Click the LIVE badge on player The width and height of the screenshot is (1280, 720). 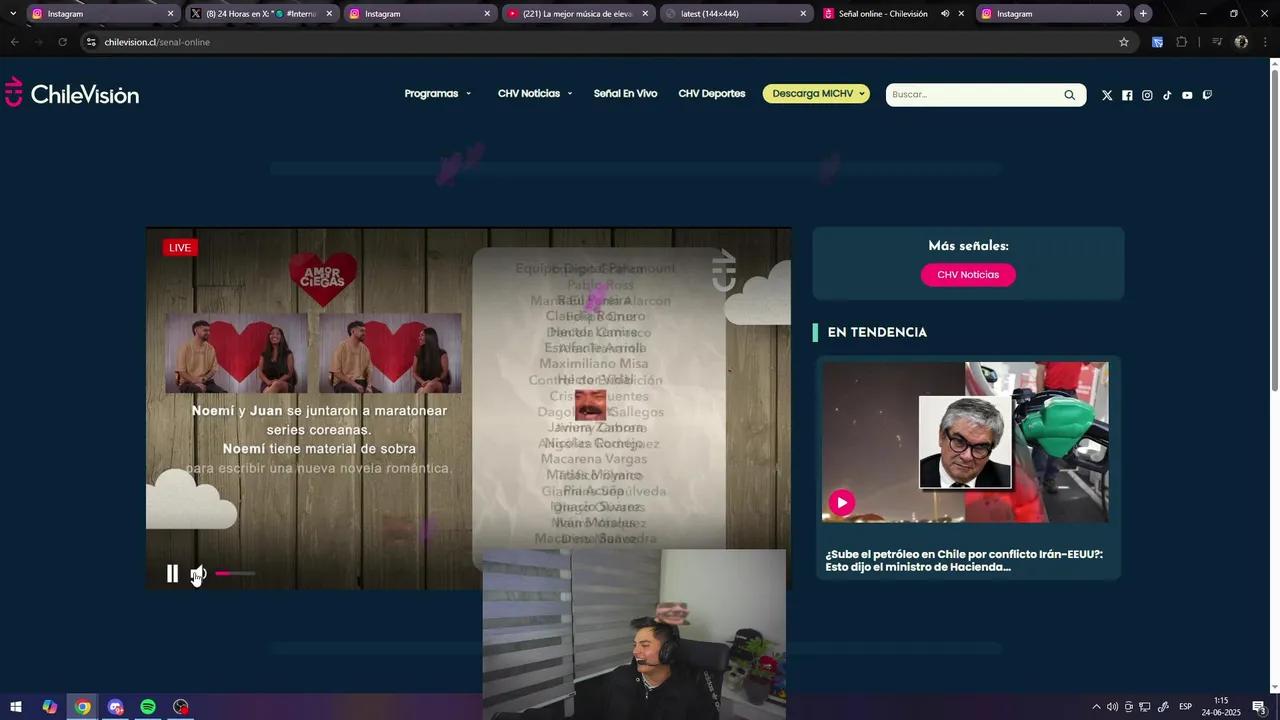[x=180, y=248]
